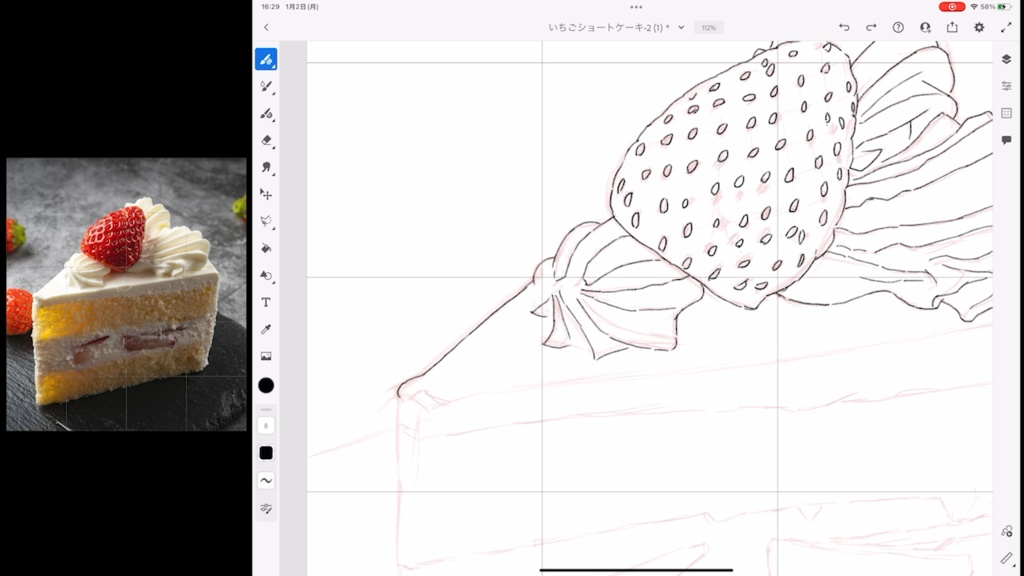
Task: Tap the Share and export button
Action: pyautogui.click(x=952, y=27)
